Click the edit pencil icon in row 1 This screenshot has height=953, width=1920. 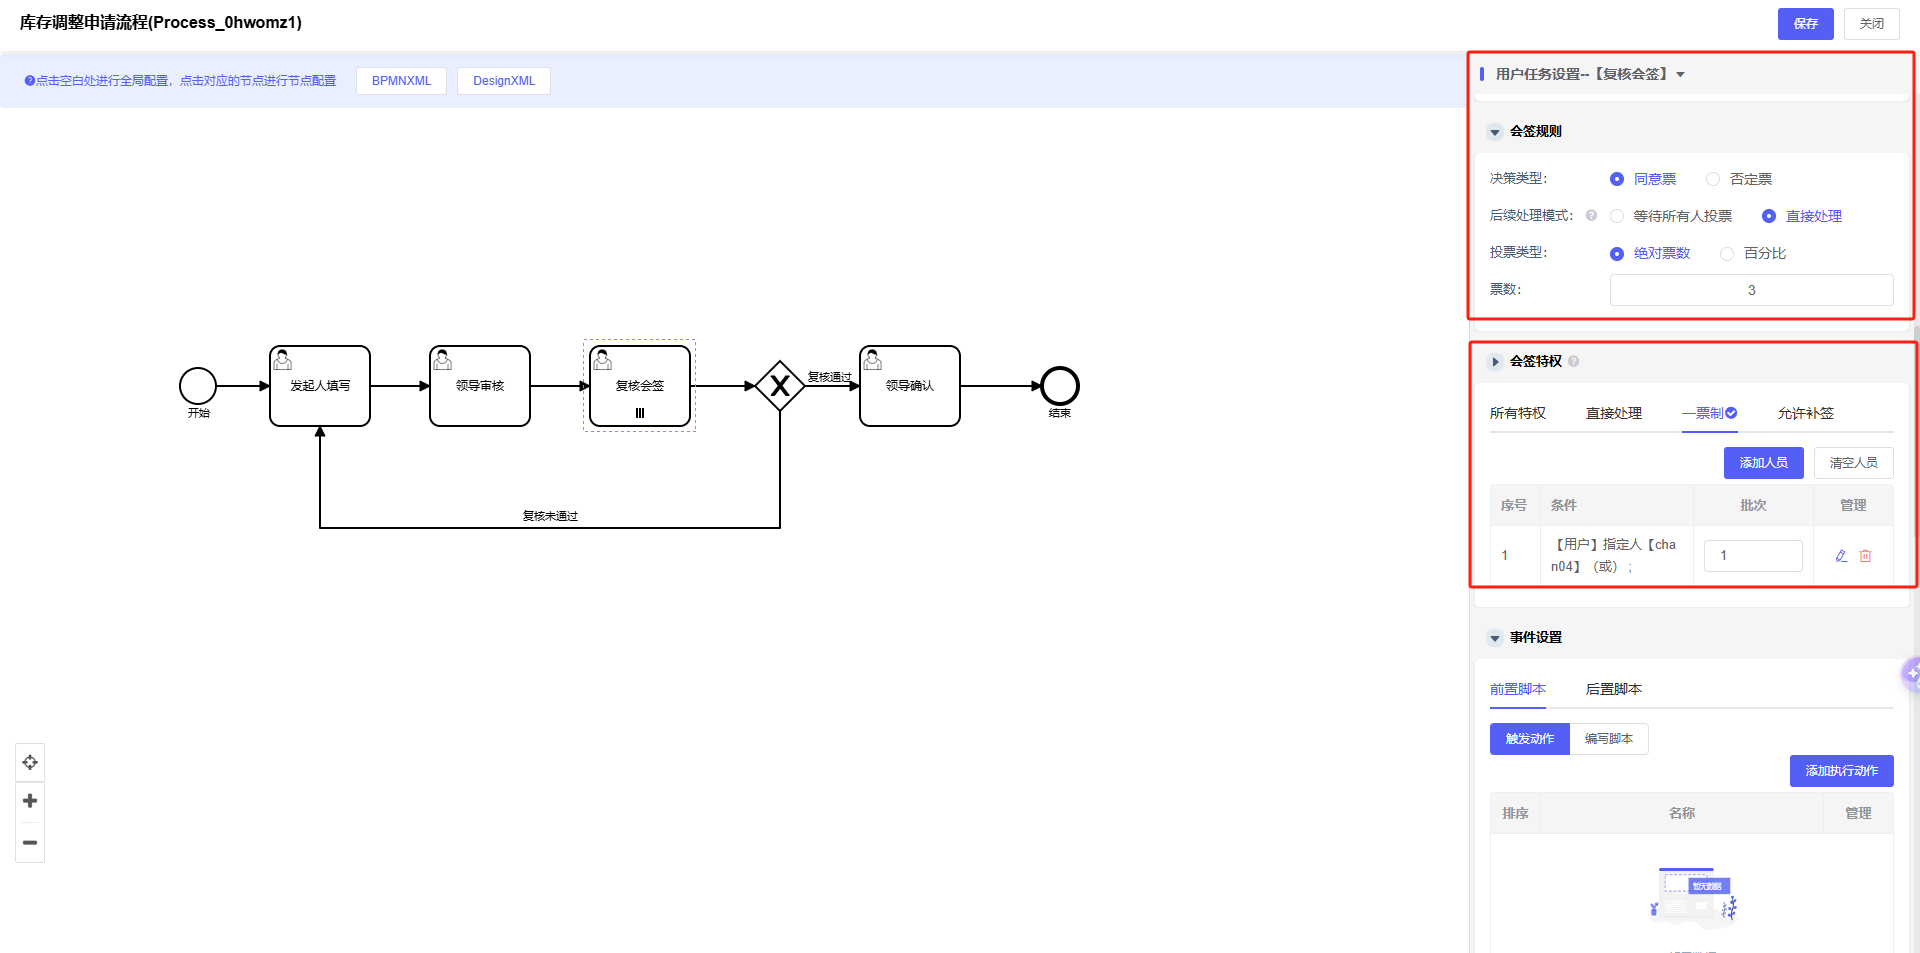tap(1841, 556)
